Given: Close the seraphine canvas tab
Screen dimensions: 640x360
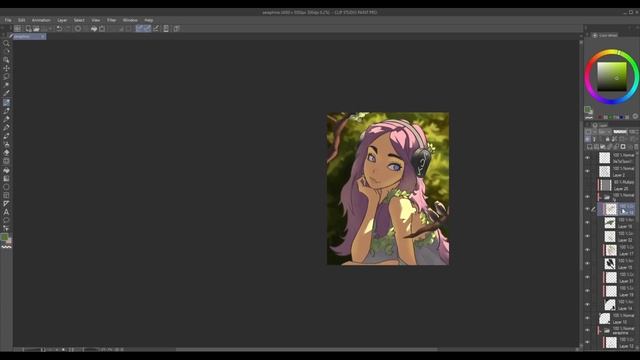Looking at the screenshot, I should (x=42, y=37).
